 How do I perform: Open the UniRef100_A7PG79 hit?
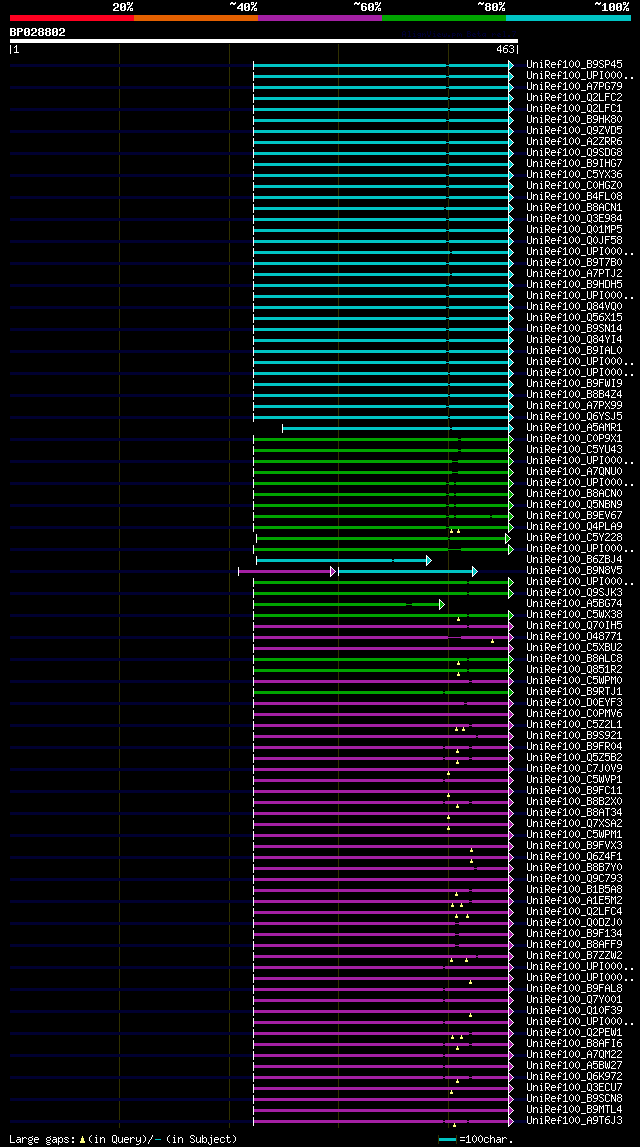click(574, 86)
